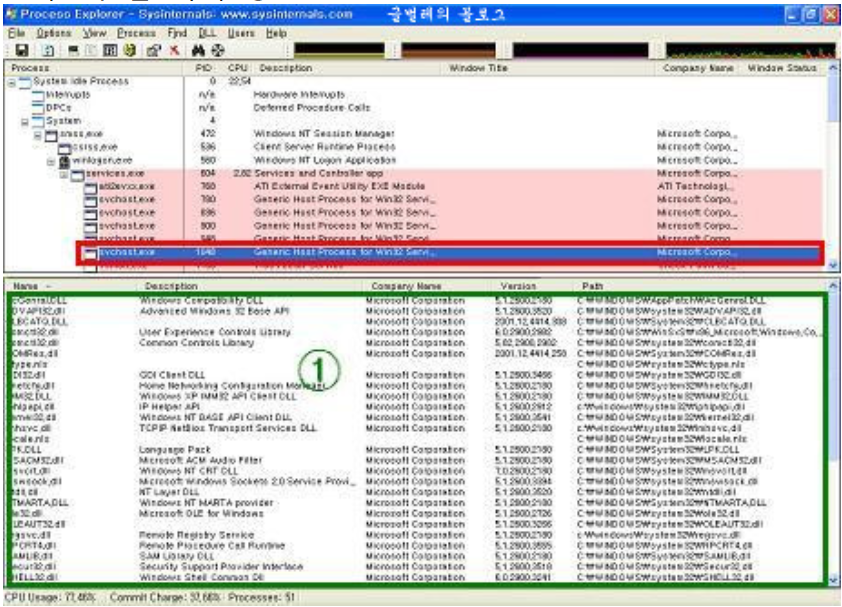842x607 pixels.
Task: Select the csrss.exe process row
Action: (414, 147)
